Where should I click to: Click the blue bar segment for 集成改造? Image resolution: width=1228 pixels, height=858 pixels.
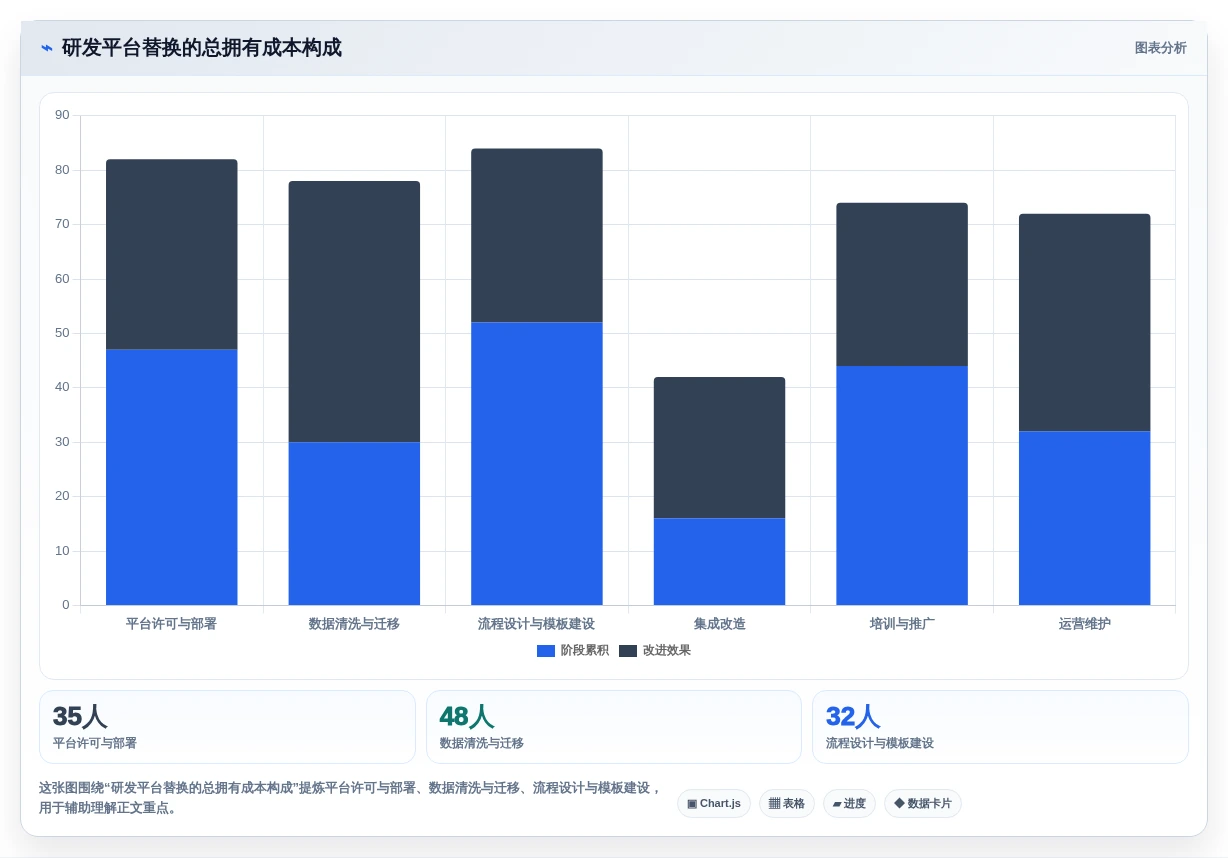pyautogui.click(x=719, y=561)
